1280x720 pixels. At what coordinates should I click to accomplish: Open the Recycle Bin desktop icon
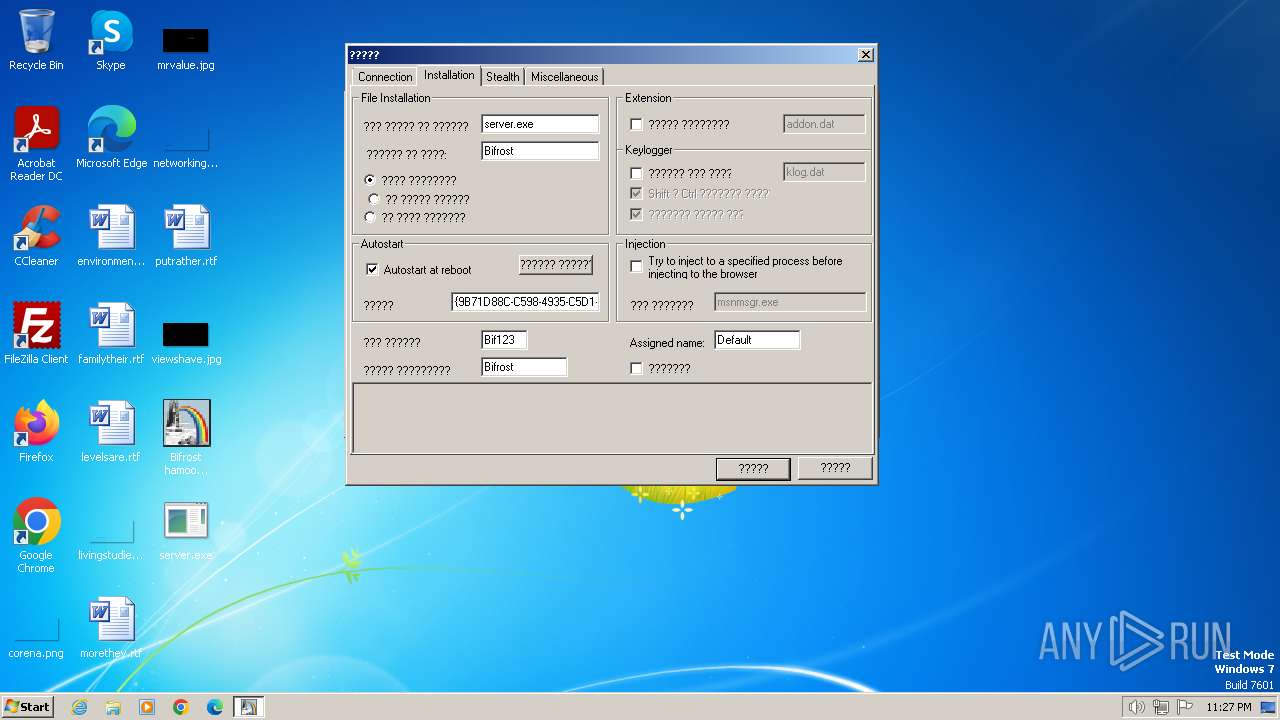point(36,40)
